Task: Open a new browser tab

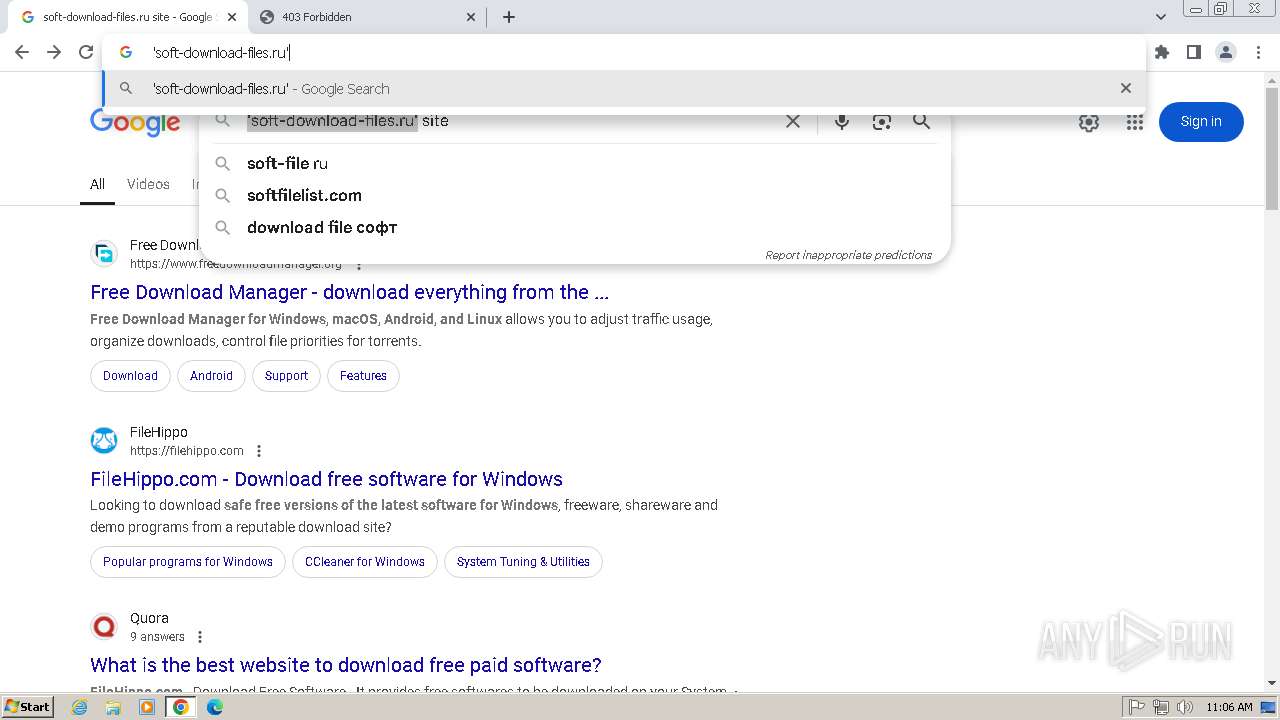Action: pos(509,17)
